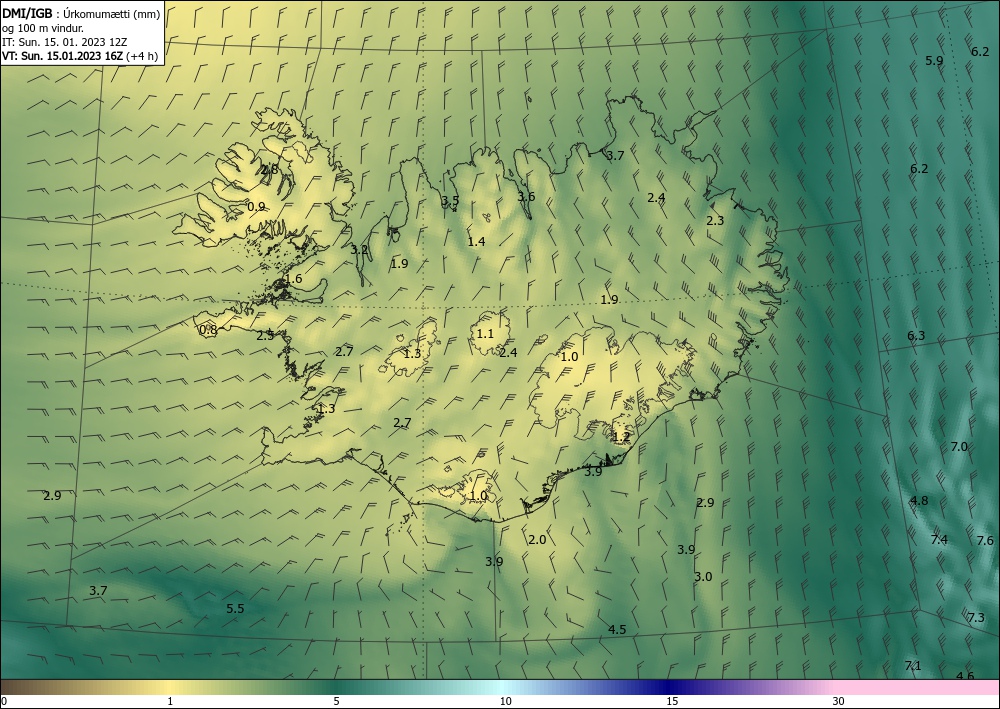Screen dimensions: 1000x709
Task: Click the 2.3 value in east Iceland
Action: (x=715, y=220)
